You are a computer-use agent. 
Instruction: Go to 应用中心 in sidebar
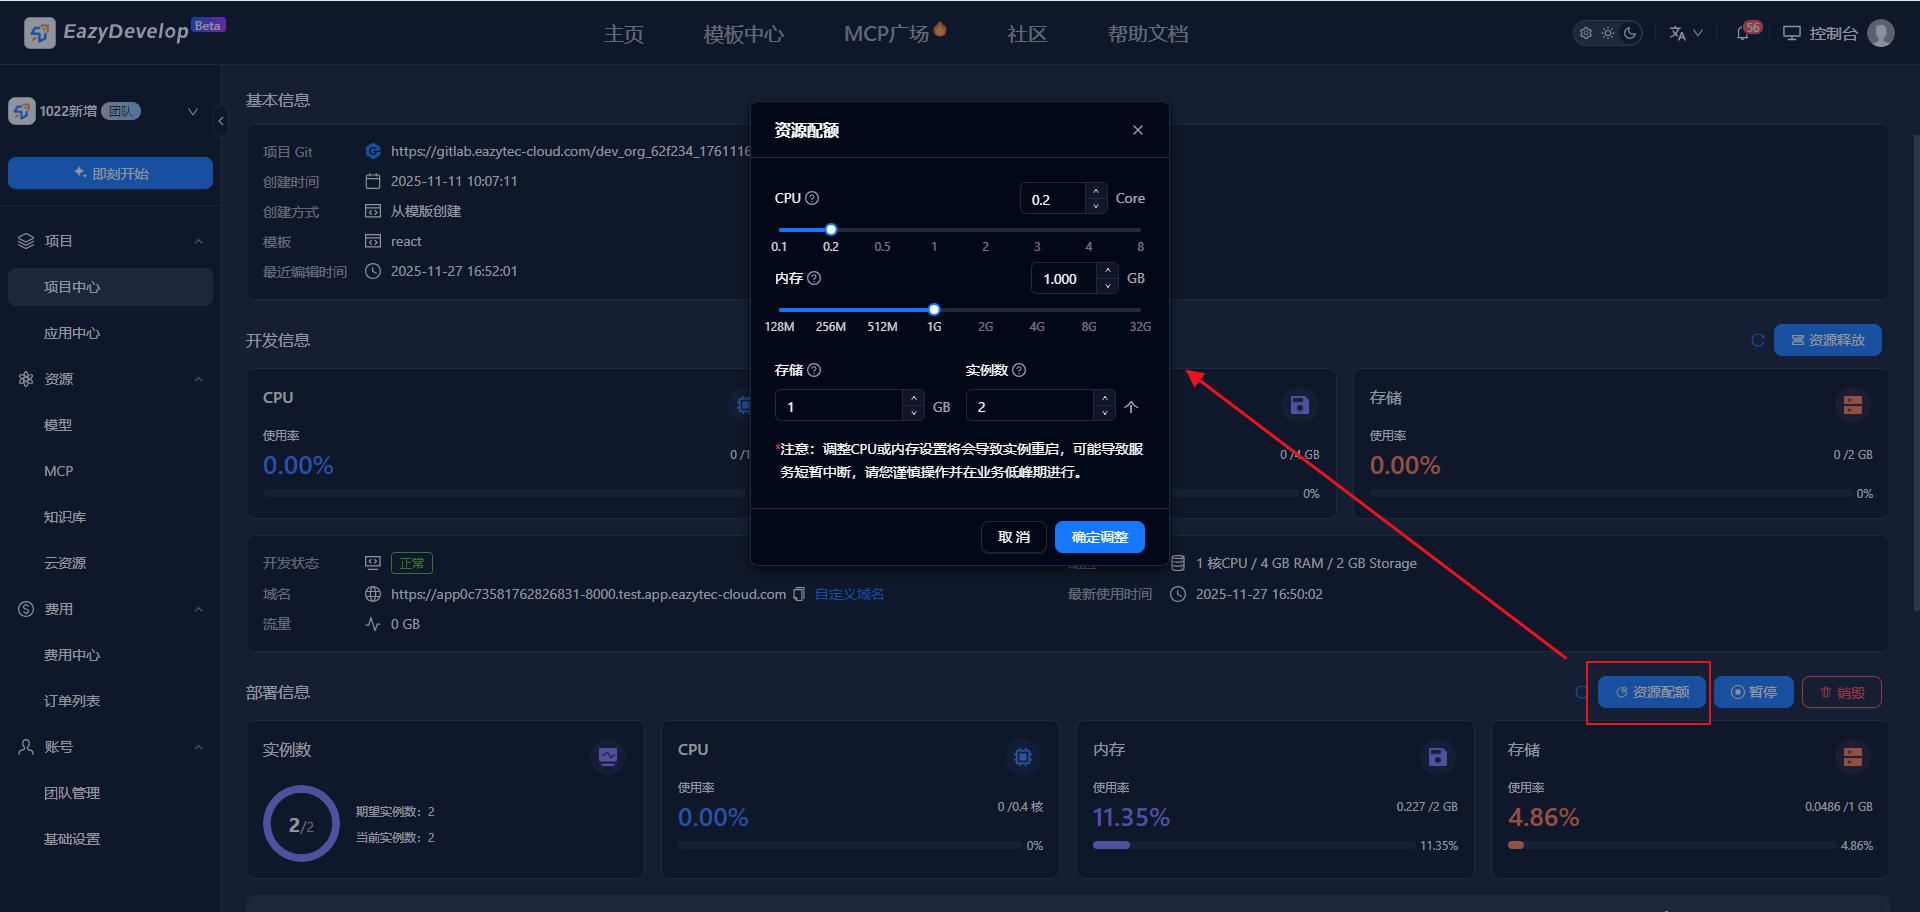point(72,333)
